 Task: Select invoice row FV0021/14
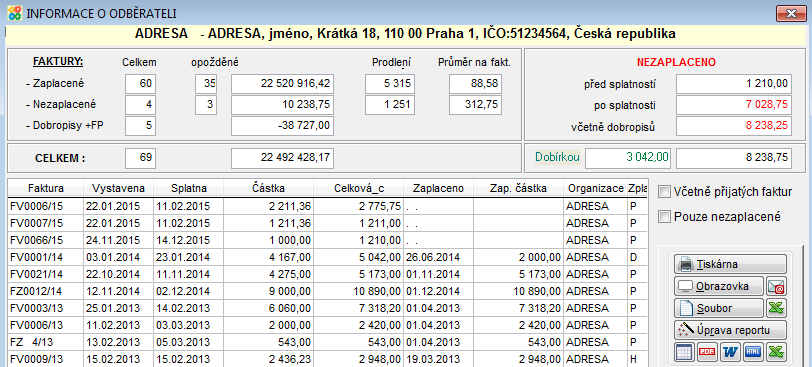pos(327,274)
